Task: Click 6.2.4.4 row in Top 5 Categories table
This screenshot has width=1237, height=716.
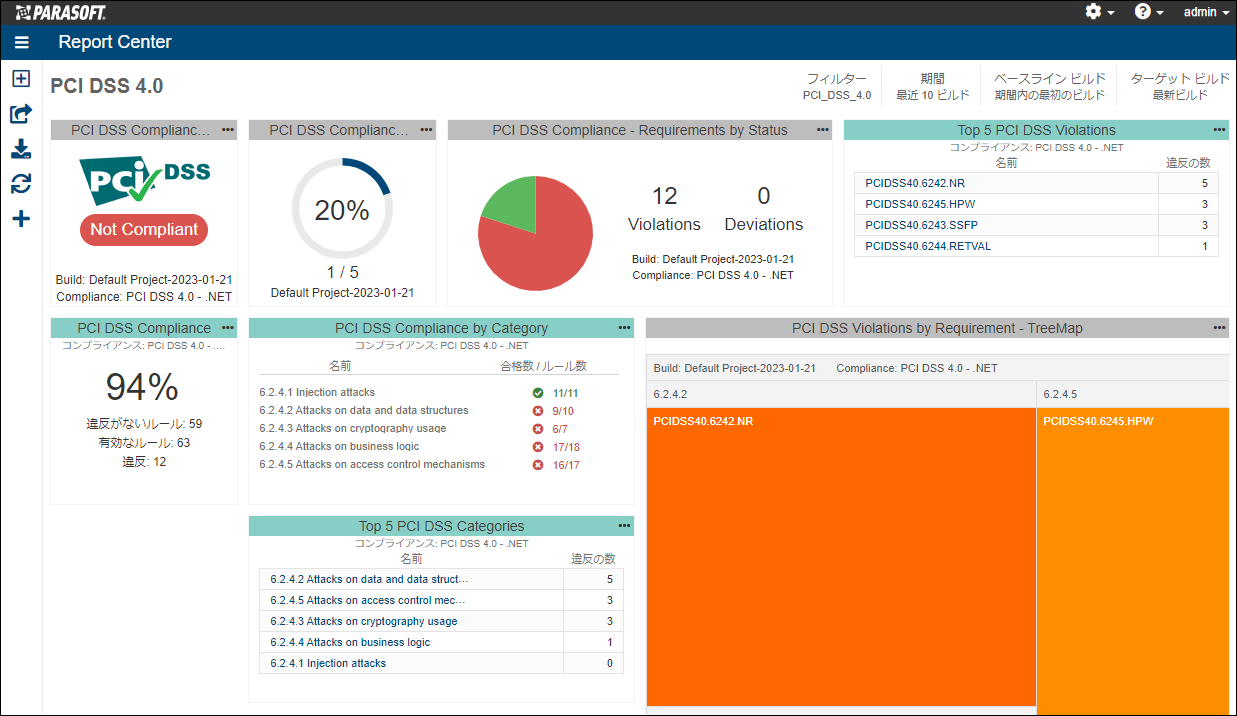Action: (441, 642)
